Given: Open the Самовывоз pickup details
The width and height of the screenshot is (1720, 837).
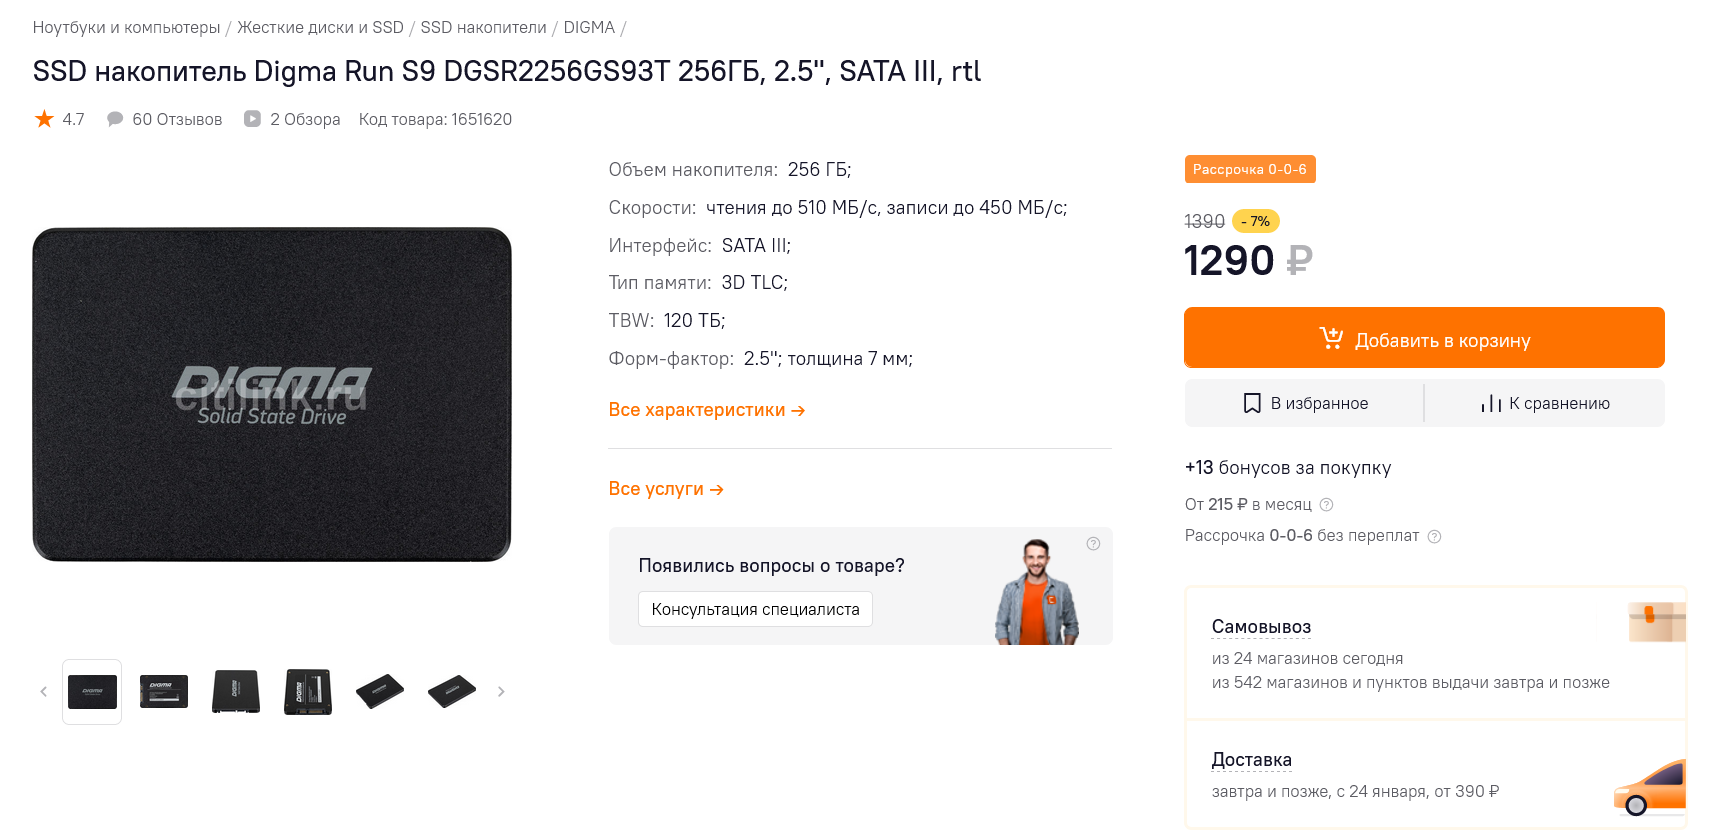Looking at the screenshot, I should (1260, 627).
